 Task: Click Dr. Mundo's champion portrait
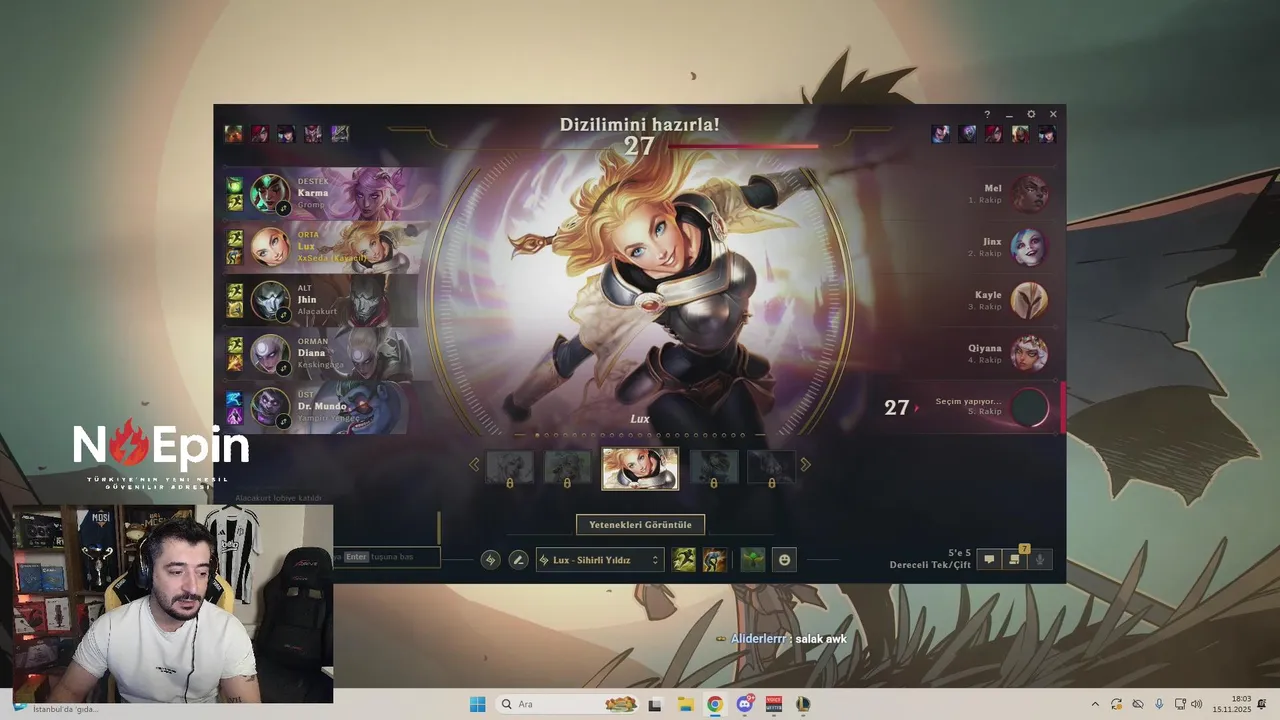click(269, 407)
